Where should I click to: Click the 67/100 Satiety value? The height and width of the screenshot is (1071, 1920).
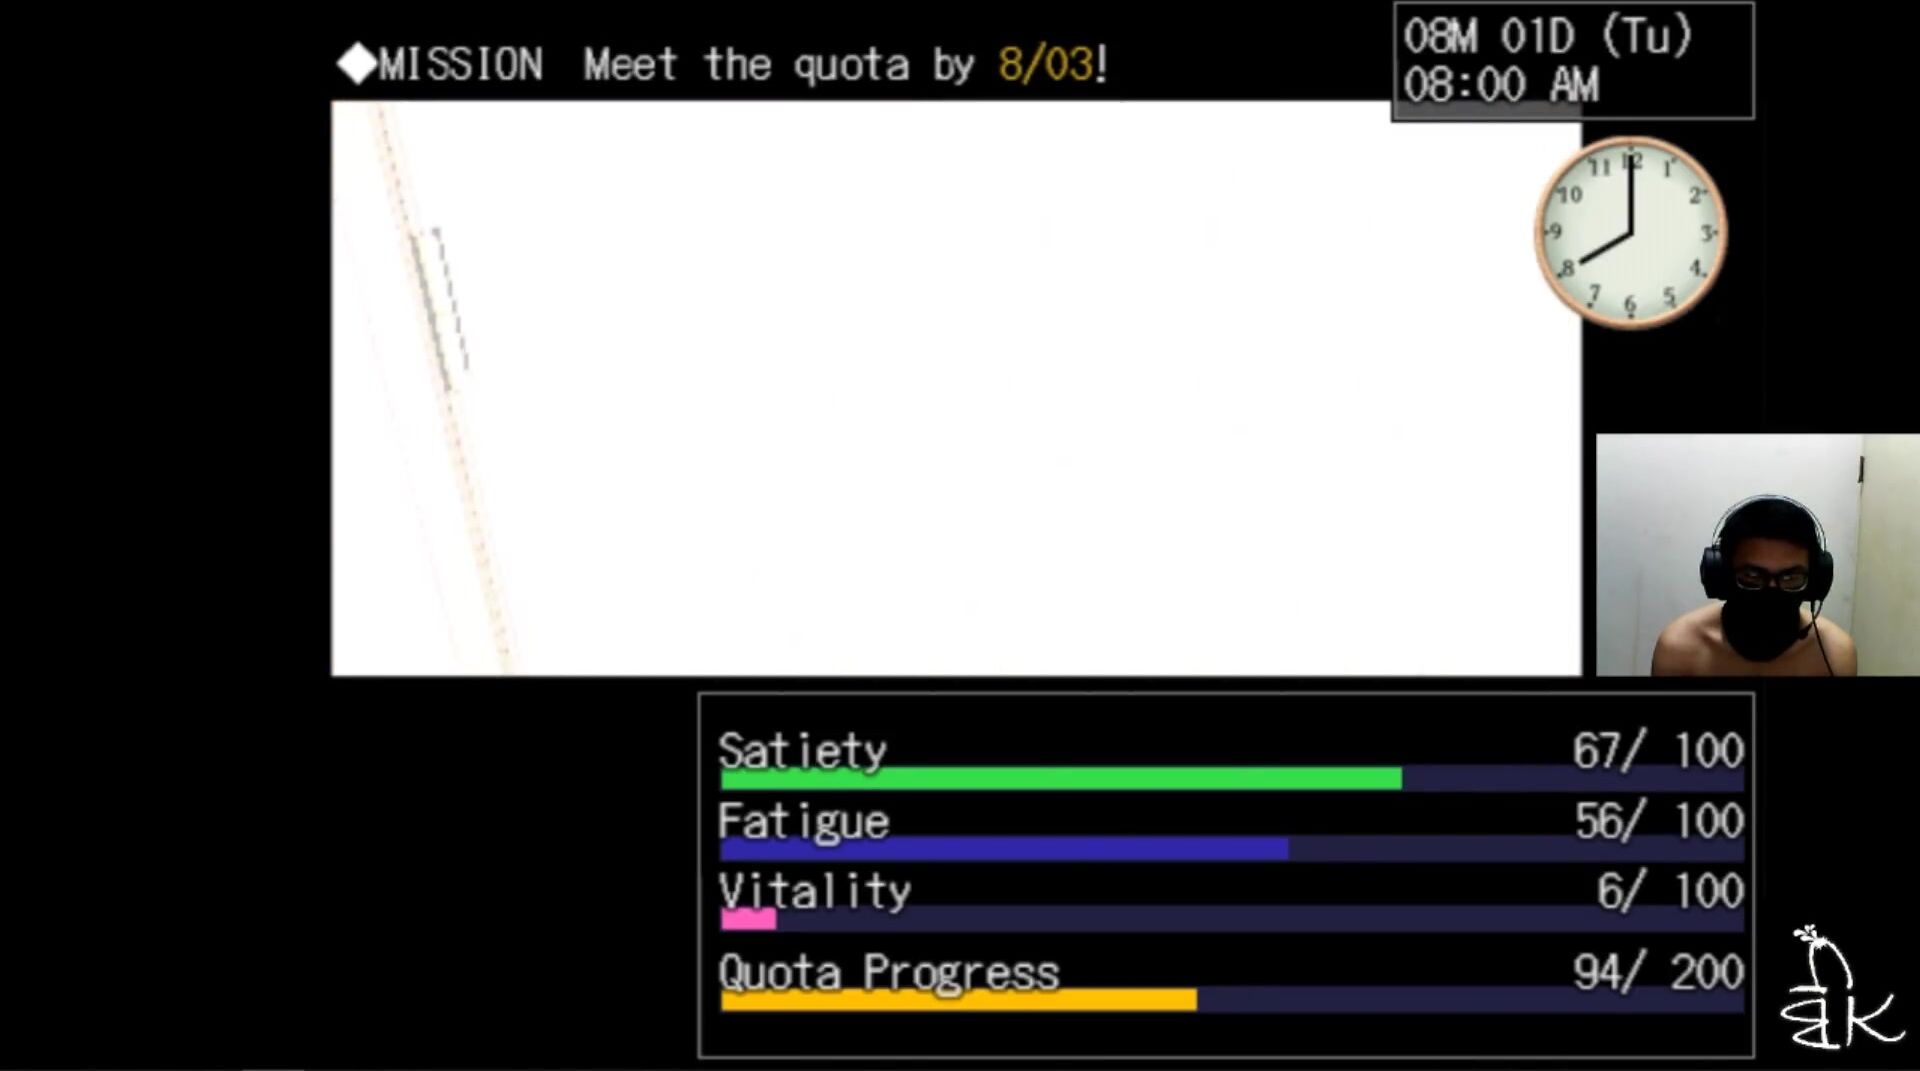pyautogui.click(x=1657, y=751)
